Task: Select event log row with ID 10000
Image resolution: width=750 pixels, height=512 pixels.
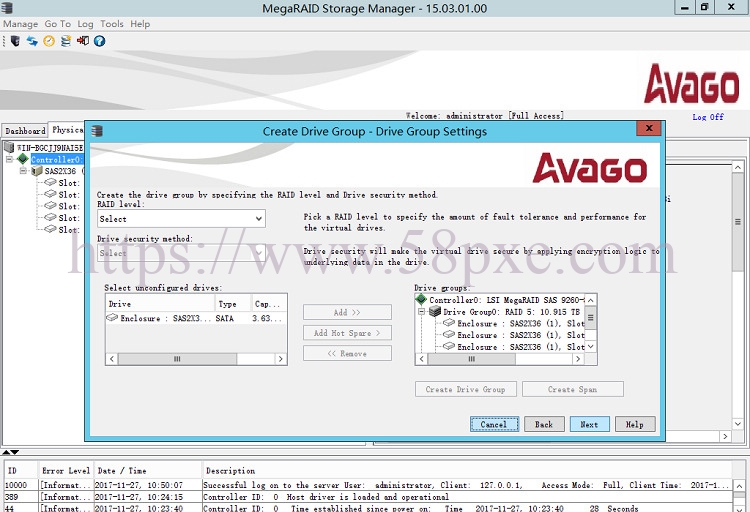Action: click(368, 485)
